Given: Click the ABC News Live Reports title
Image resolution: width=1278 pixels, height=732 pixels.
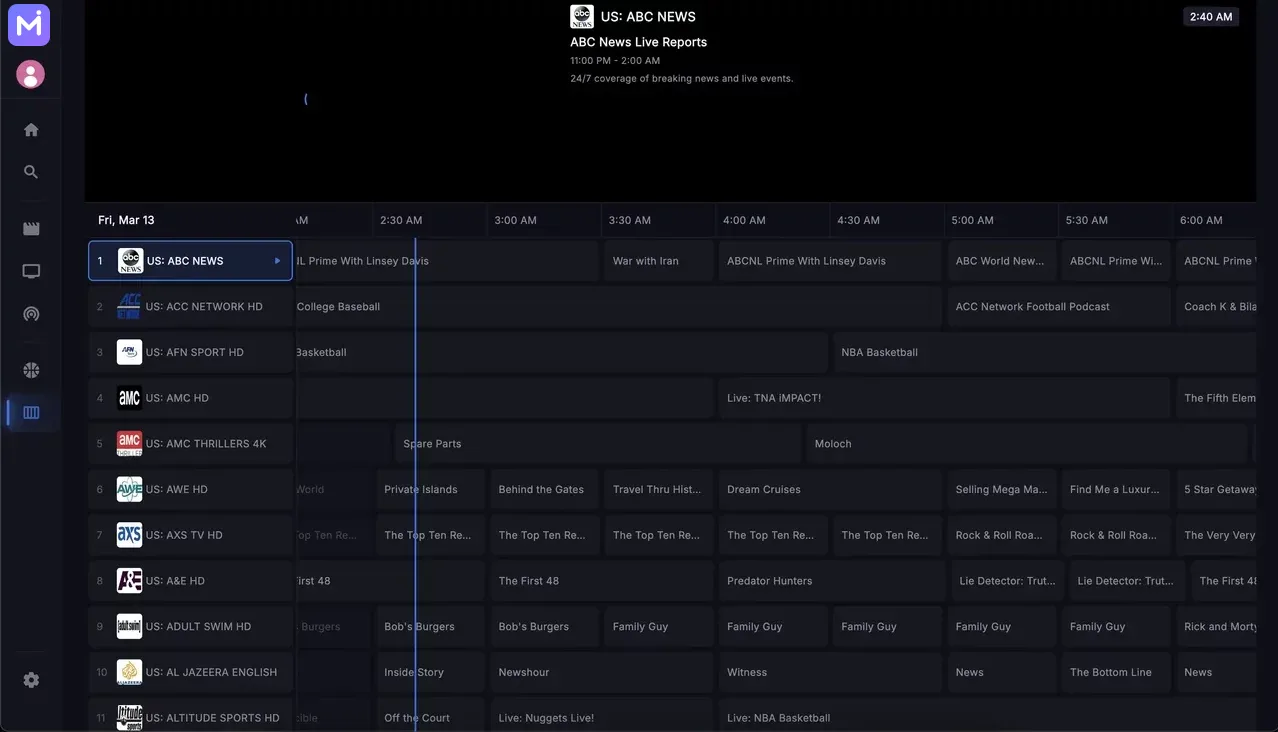Looking at the screenshot, I should (x=638, y=42).
